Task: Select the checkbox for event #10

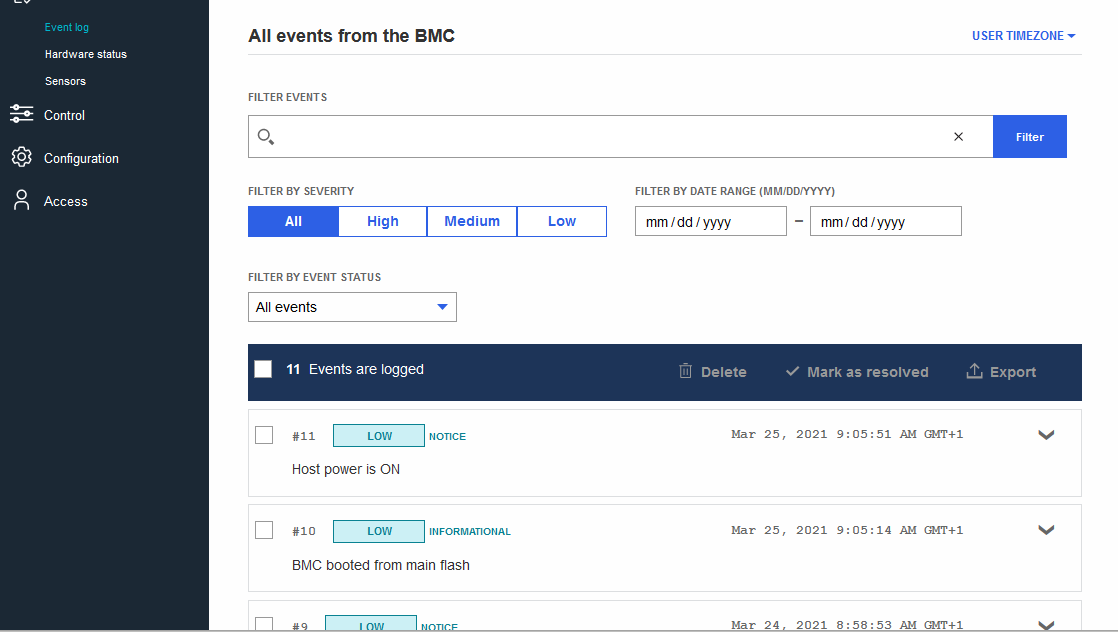Action: tap(264, 531)
